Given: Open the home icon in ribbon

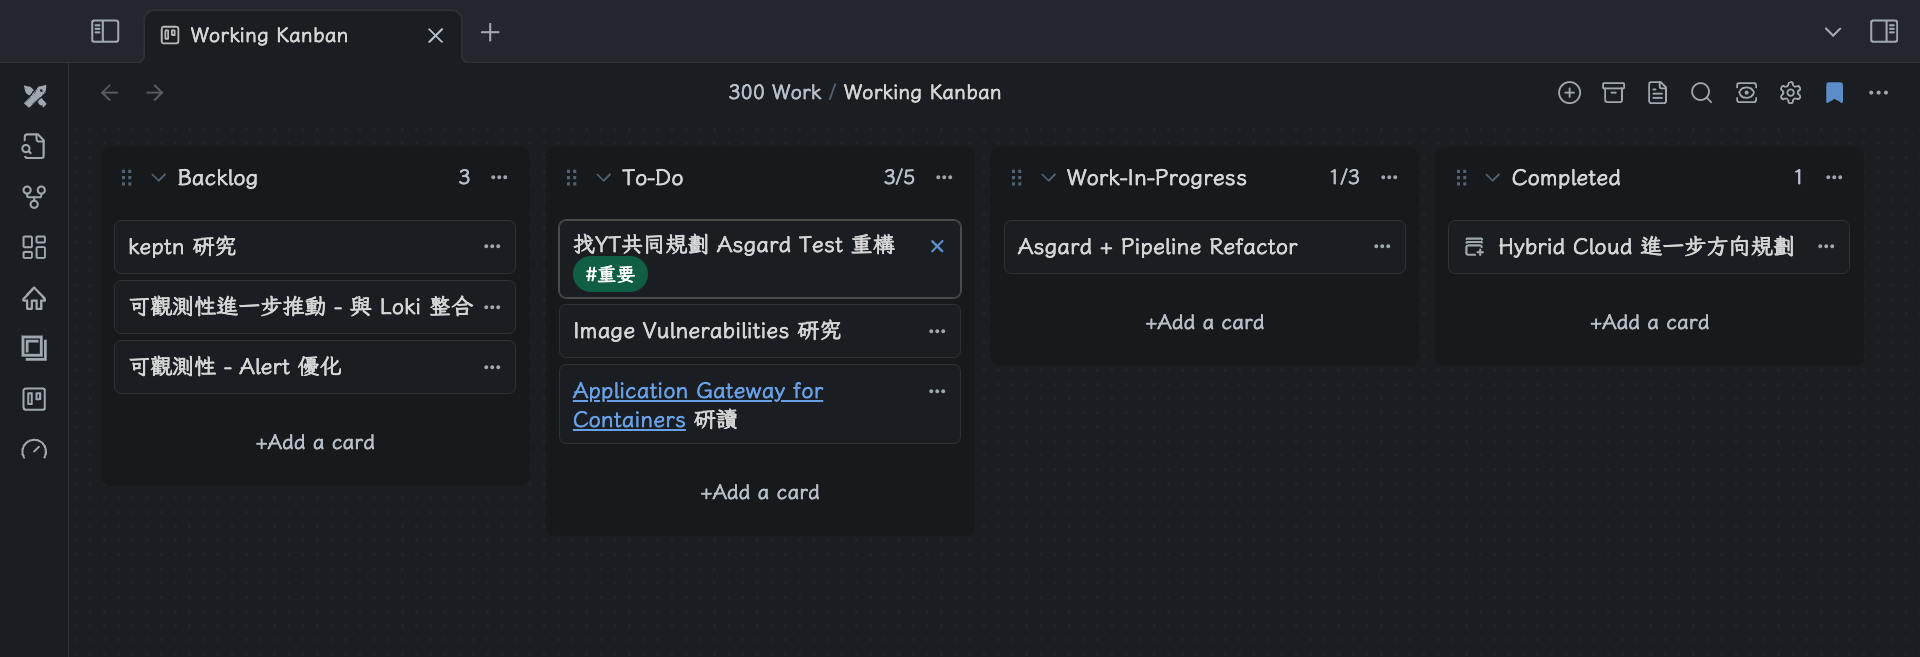Looking at the screenshot, I should pos(34,298).
